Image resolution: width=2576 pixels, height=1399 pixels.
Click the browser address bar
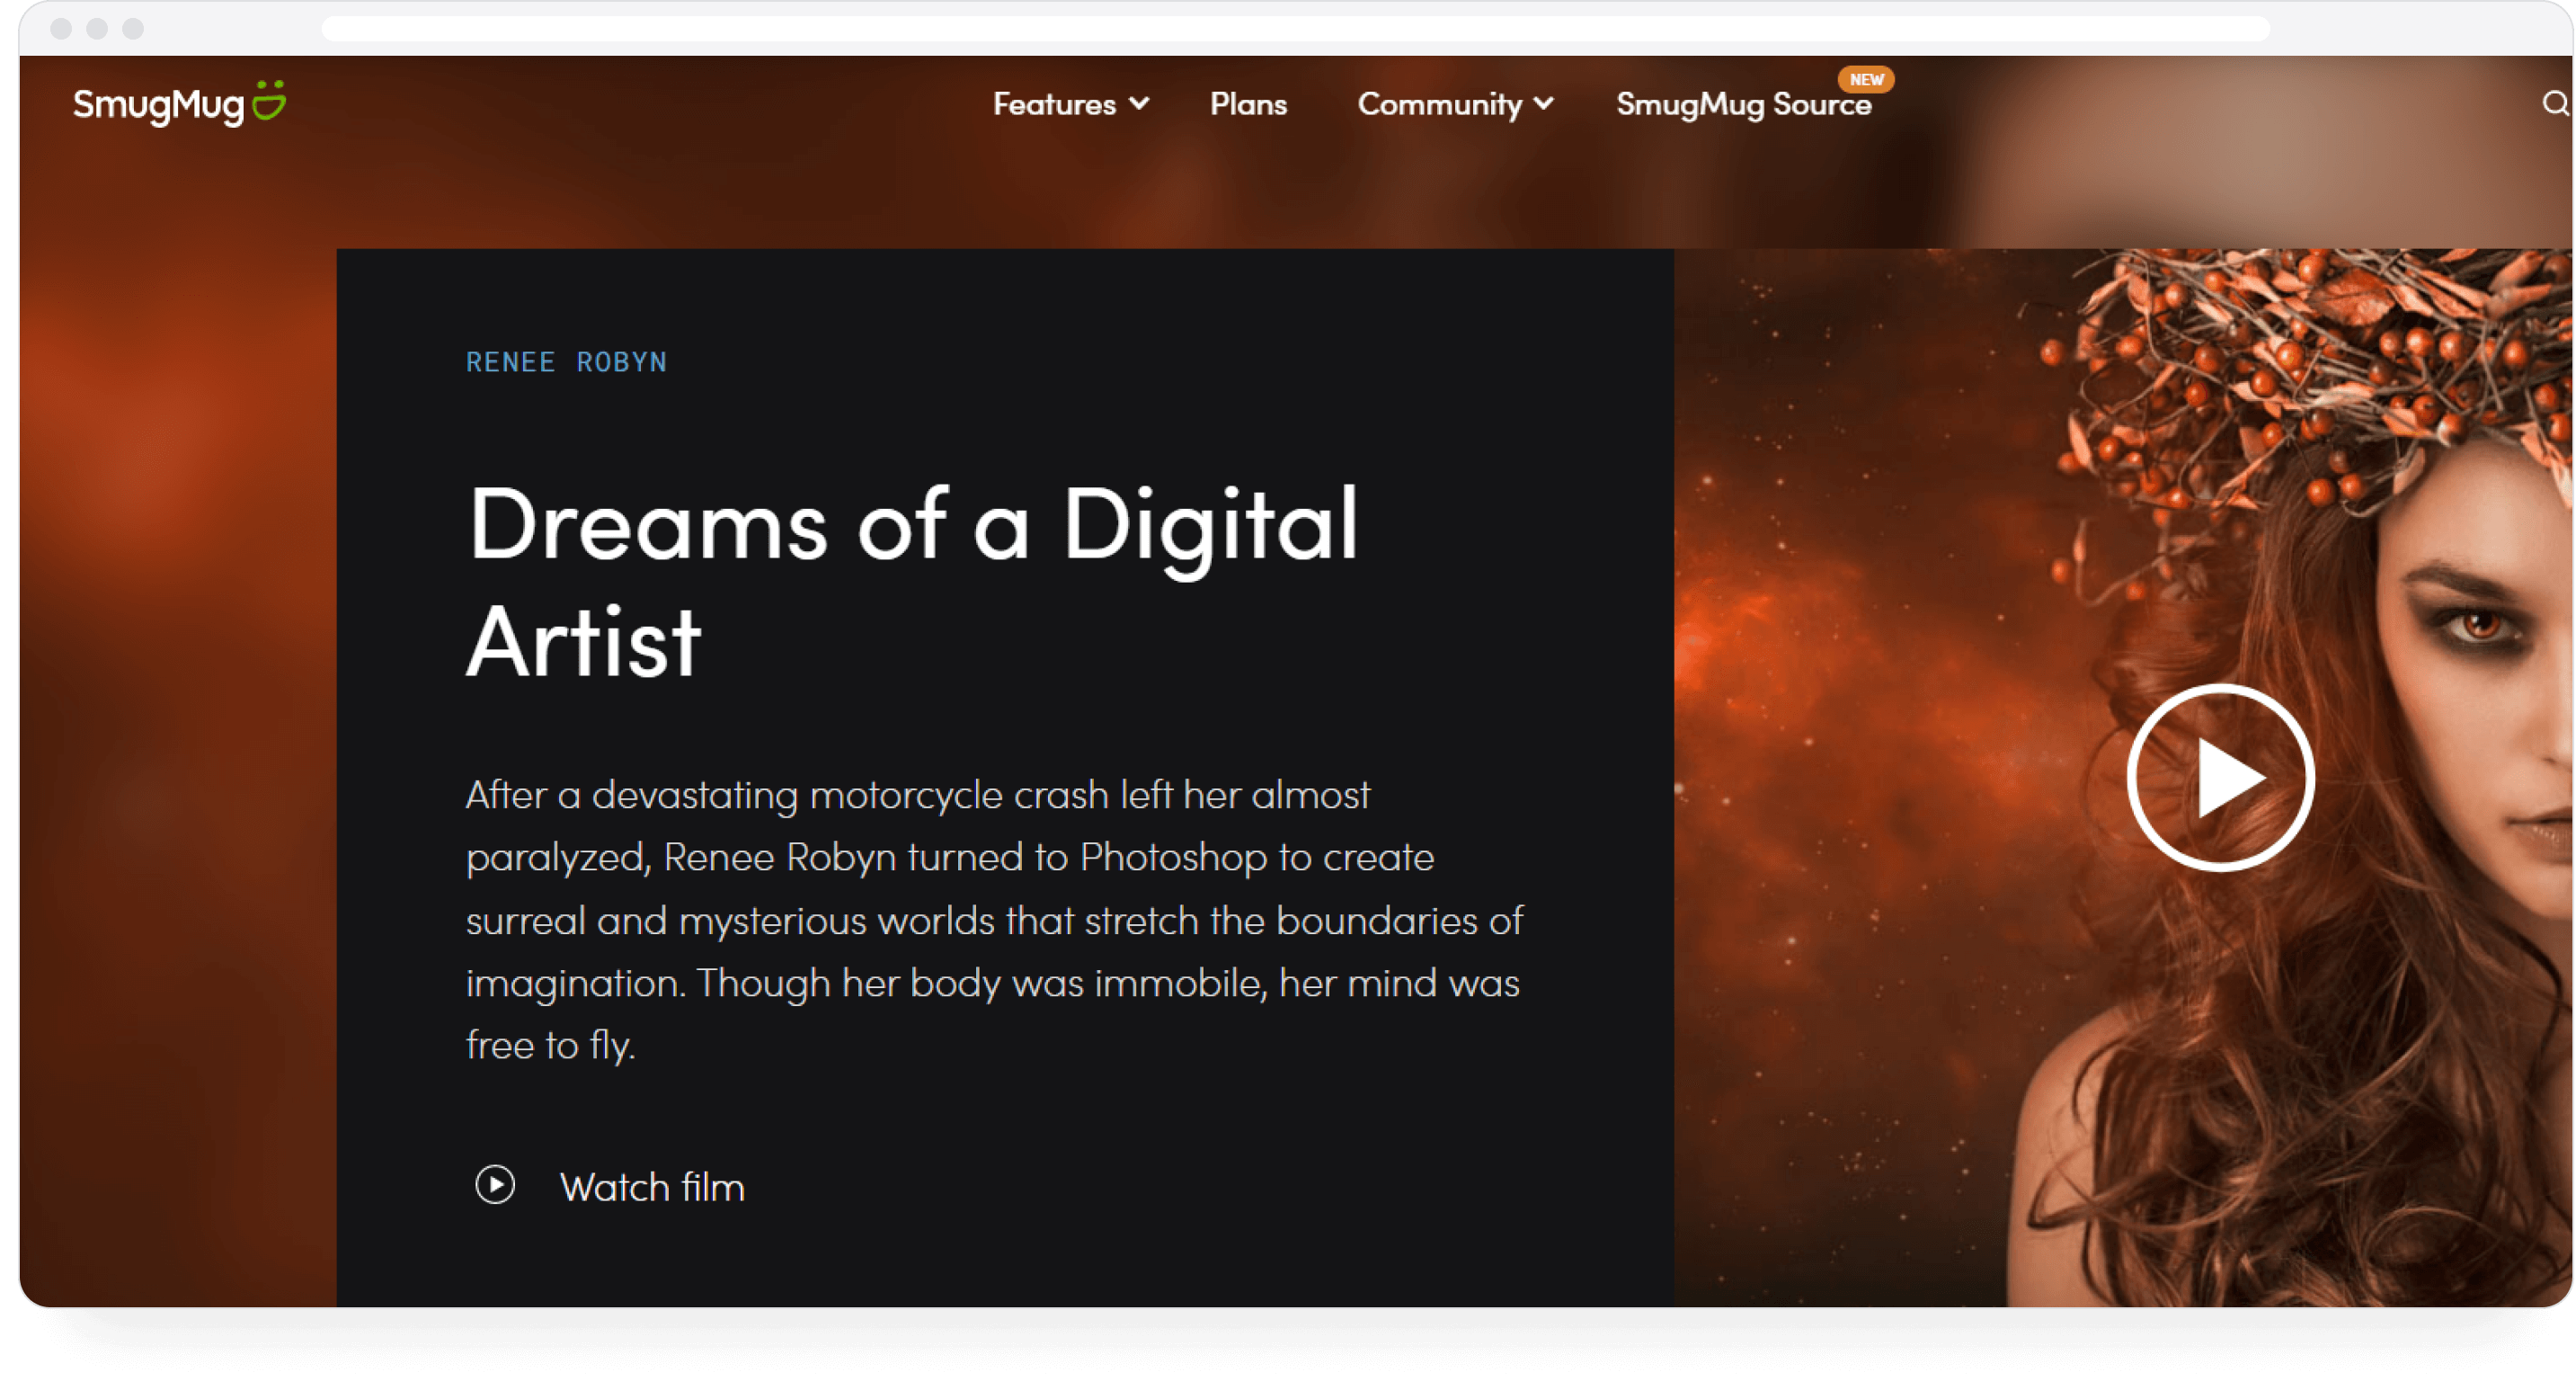tap(1295, 28)
